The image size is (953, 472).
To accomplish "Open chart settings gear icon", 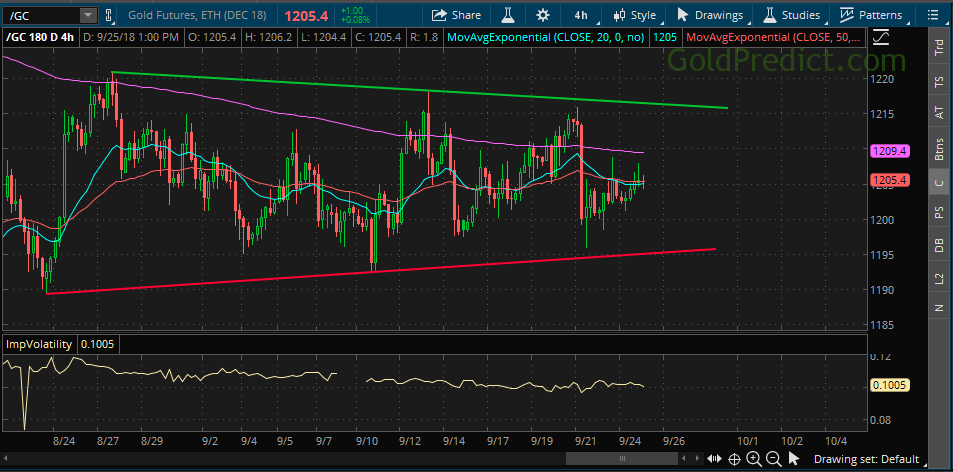I will tap(543, 15).
